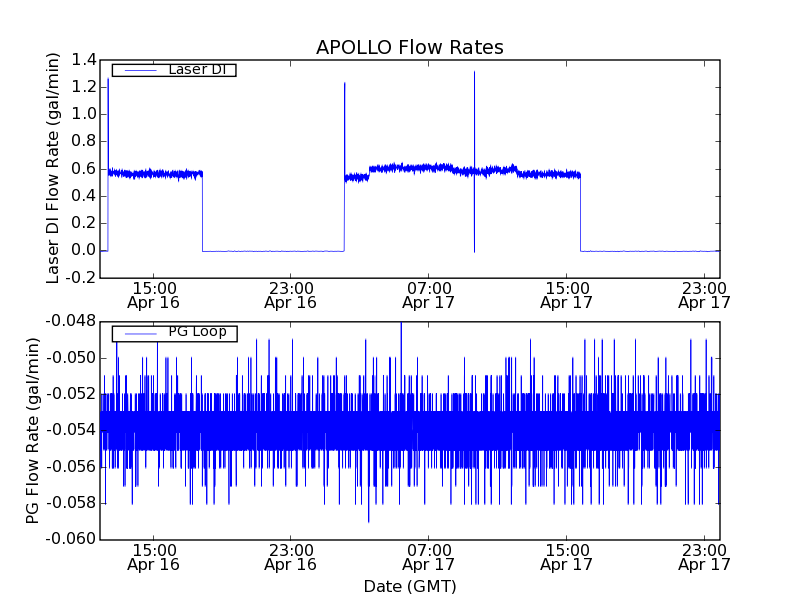
Task: Click the blue line sample in Laser DI legend
Action: click(141, 70)
